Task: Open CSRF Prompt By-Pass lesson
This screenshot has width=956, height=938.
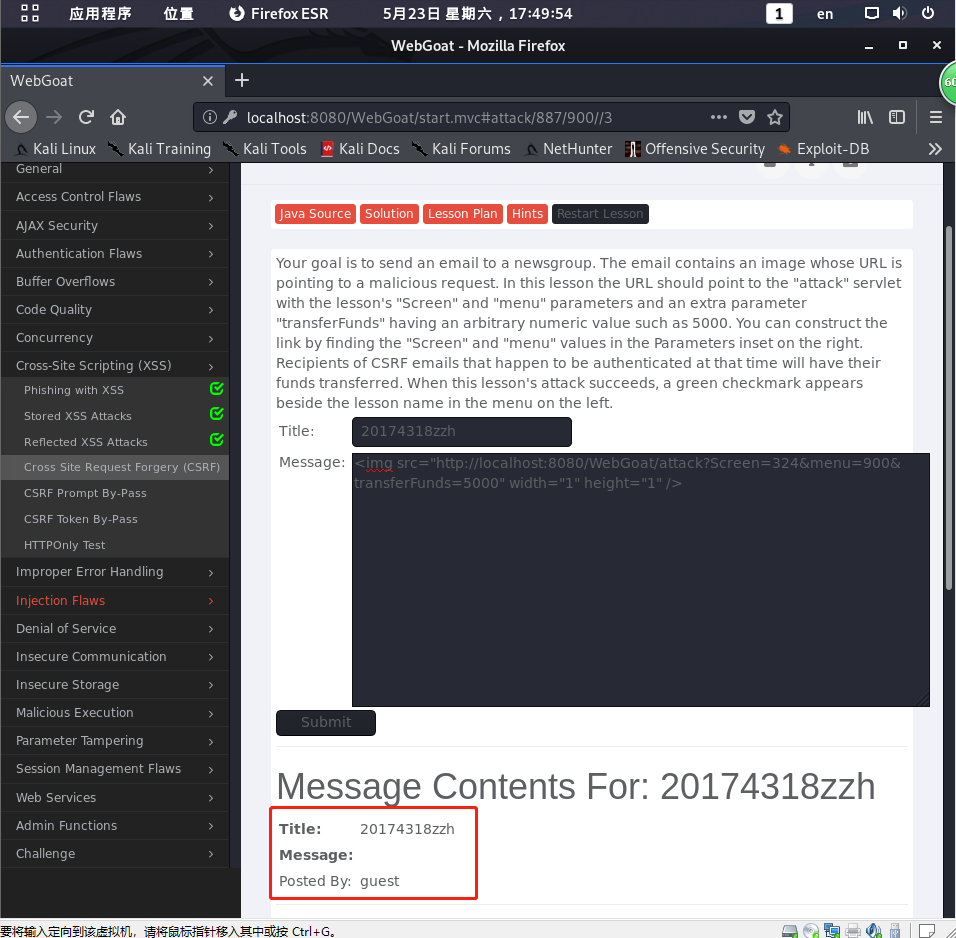Action: point(85,493)
